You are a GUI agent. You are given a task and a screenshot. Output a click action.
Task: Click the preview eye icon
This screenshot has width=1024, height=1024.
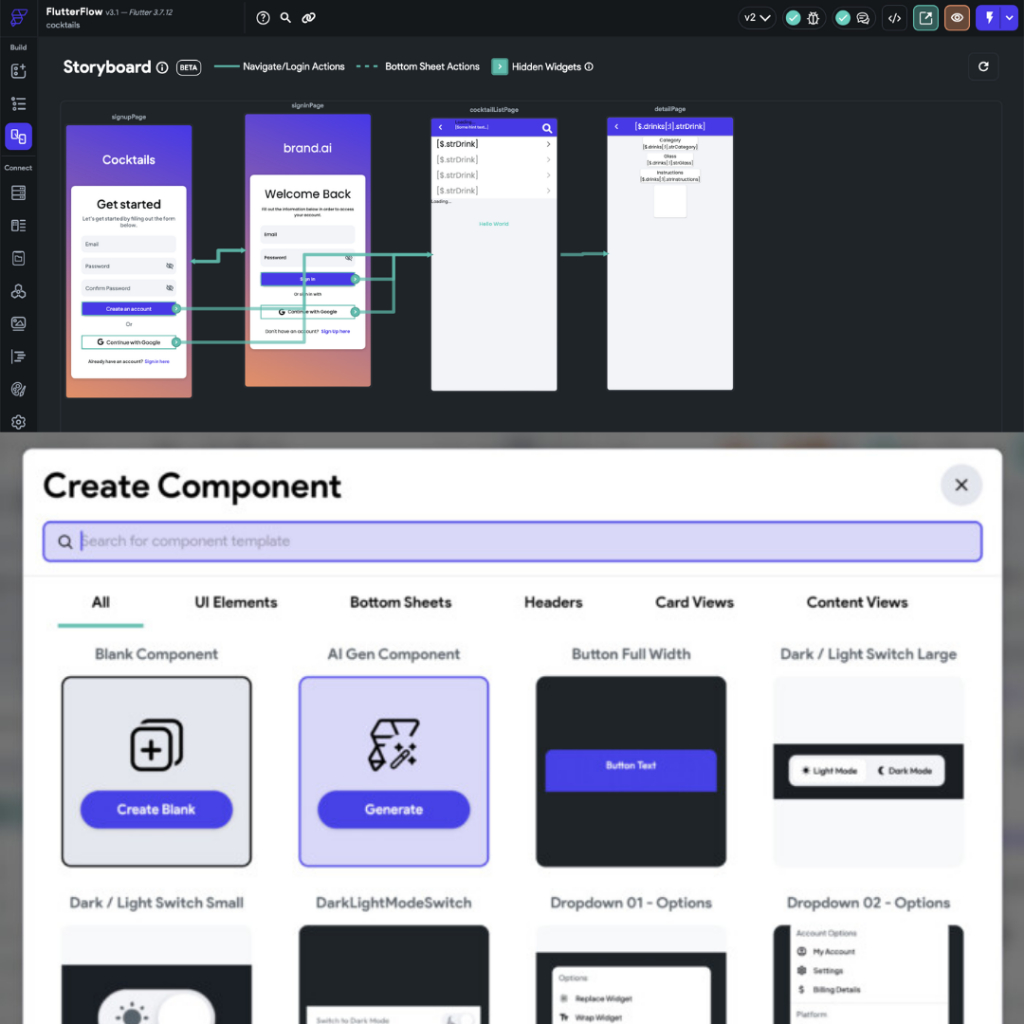pos(957,18)
